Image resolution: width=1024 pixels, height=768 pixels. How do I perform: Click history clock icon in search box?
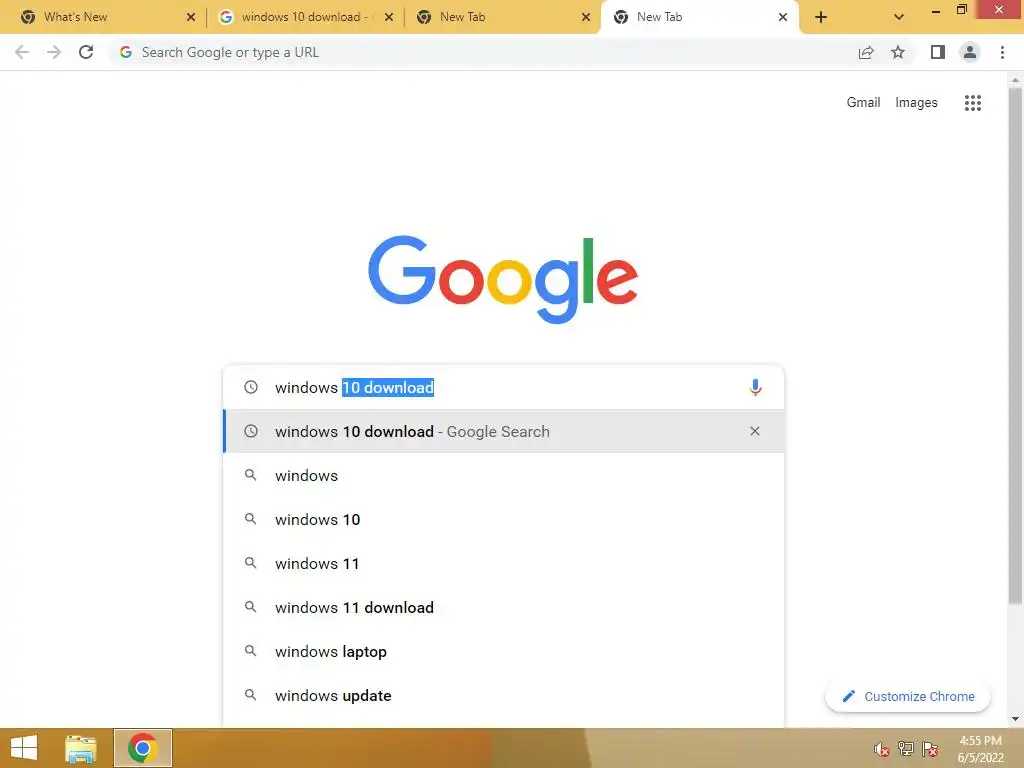(x=251, y=387)
